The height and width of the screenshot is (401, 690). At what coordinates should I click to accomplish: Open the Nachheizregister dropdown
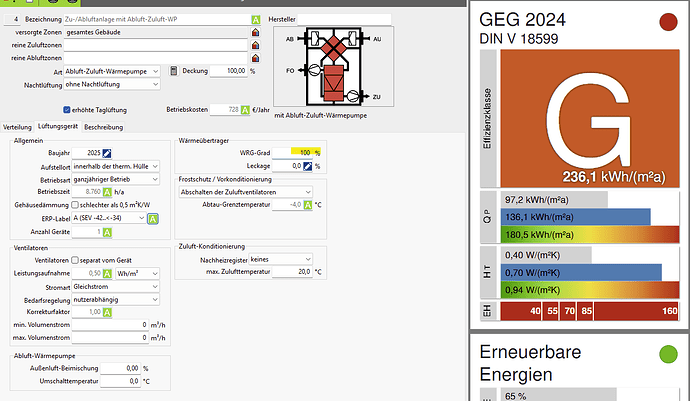(x=280, y=258)
